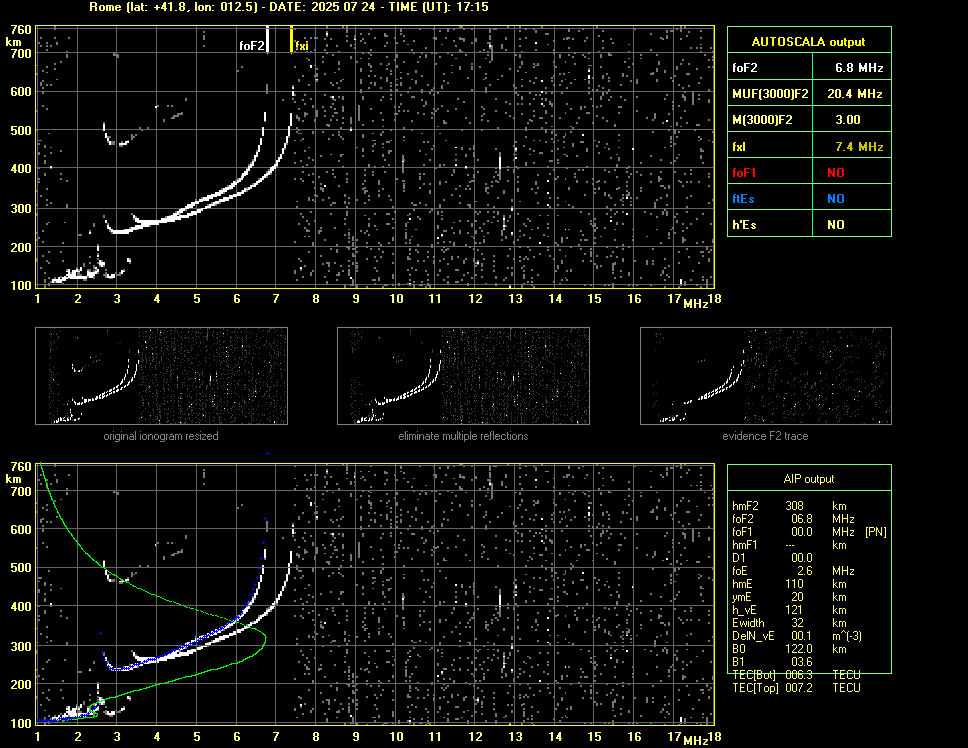Viewport: 968px width, 748px height.
Task: Click the 500 km label on bottom ionogram axis
Action: [20, 568]
